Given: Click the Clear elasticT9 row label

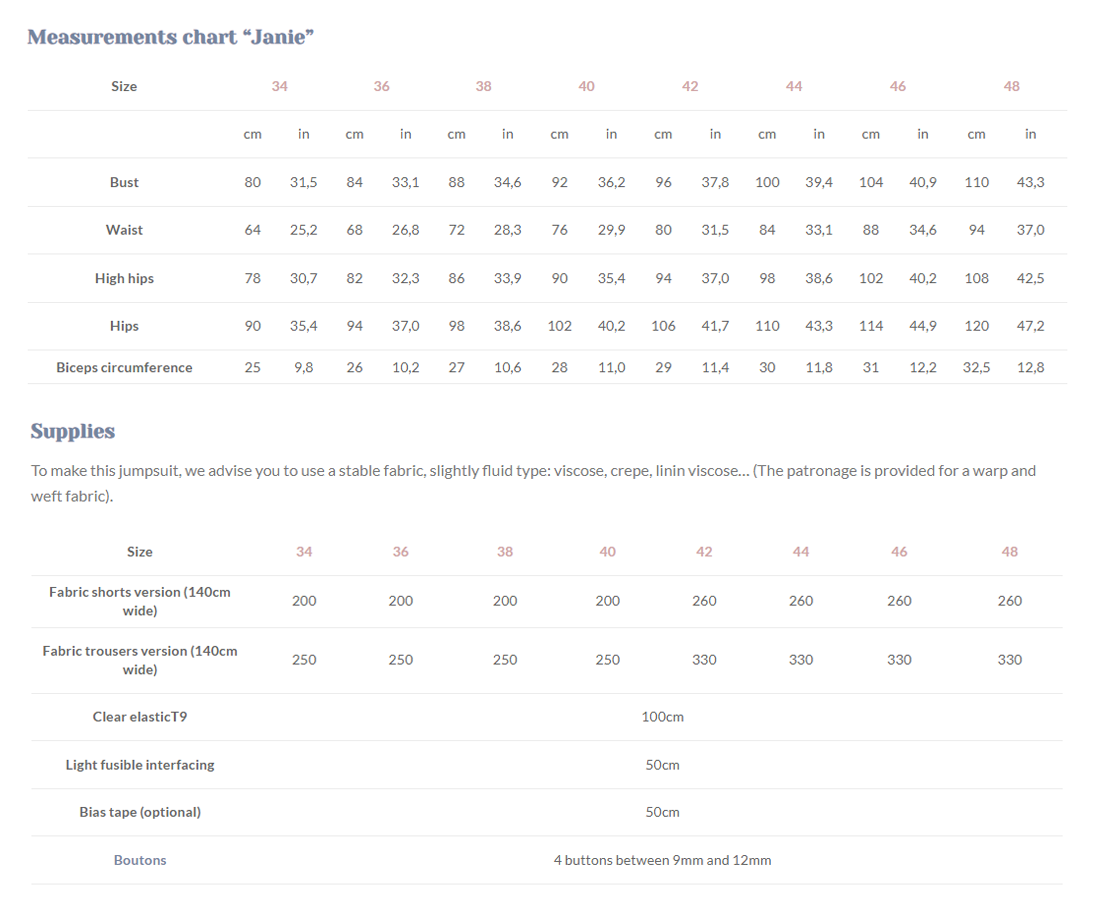Looking at the screenshot, I should coord(140,717).
